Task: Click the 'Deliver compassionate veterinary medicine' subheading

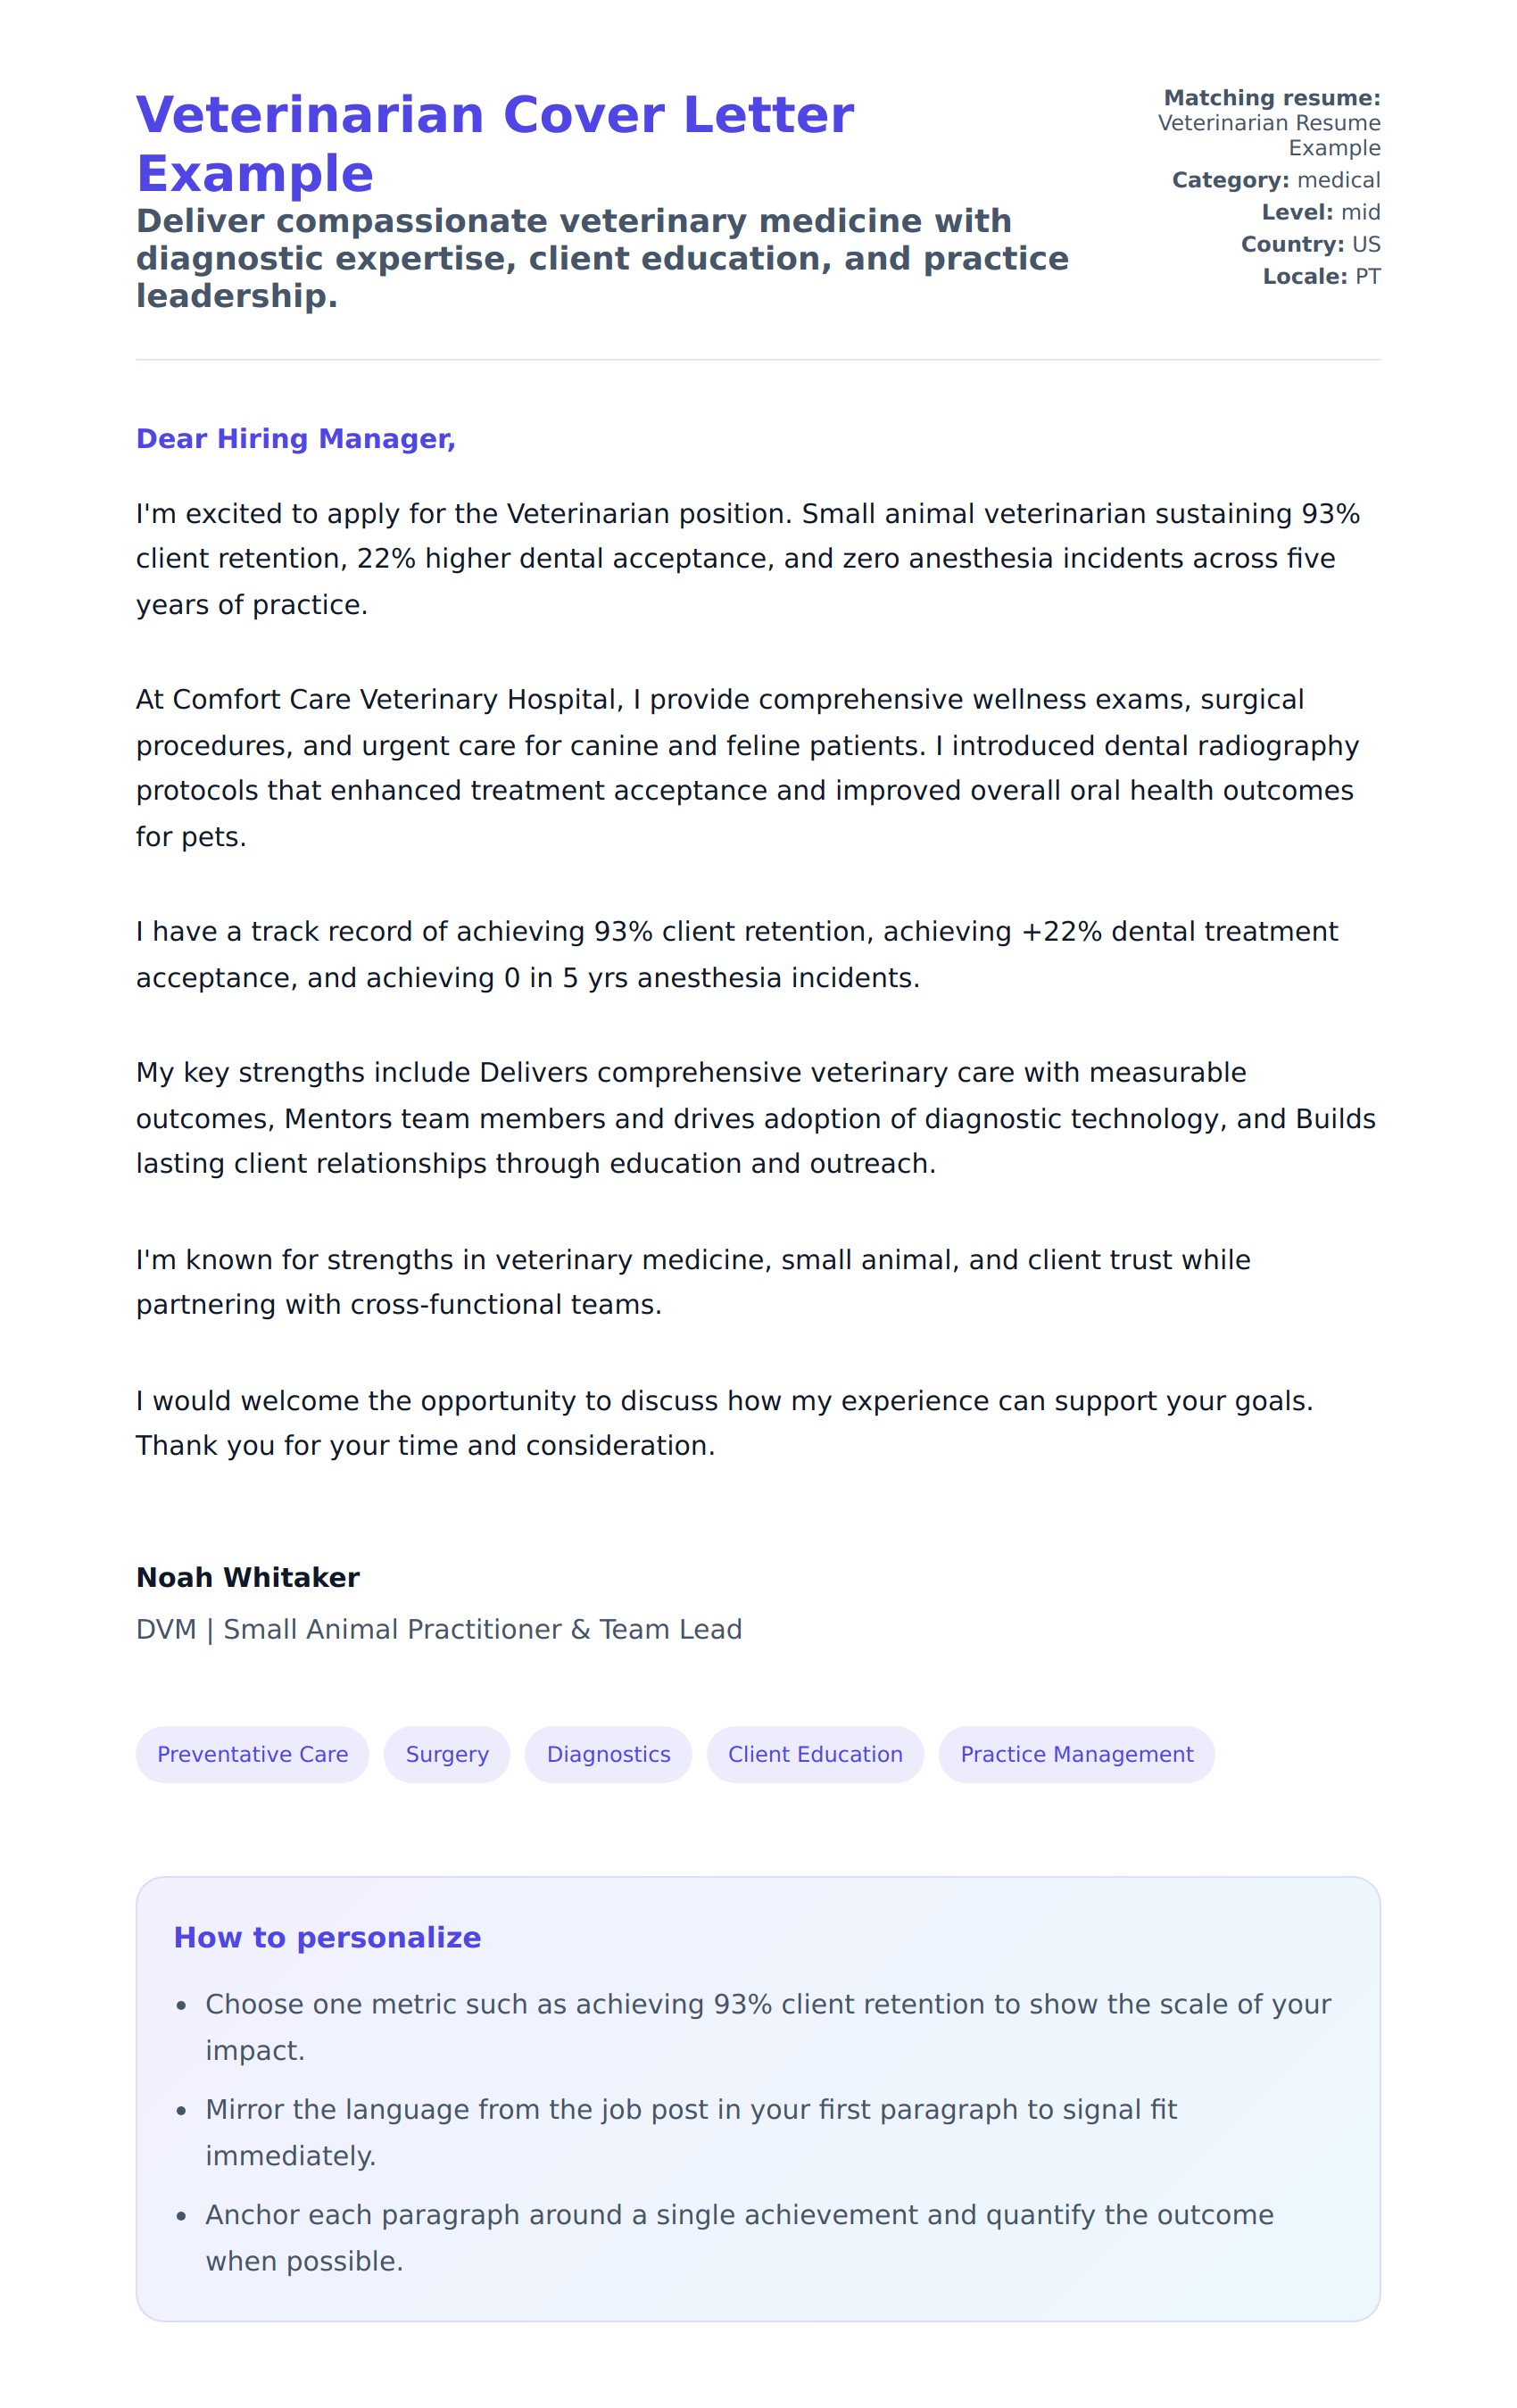Action: 602,258
